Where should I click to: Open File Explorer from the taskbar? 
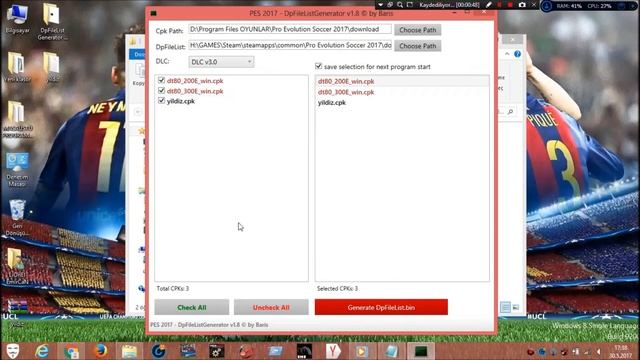coord(129,351)
